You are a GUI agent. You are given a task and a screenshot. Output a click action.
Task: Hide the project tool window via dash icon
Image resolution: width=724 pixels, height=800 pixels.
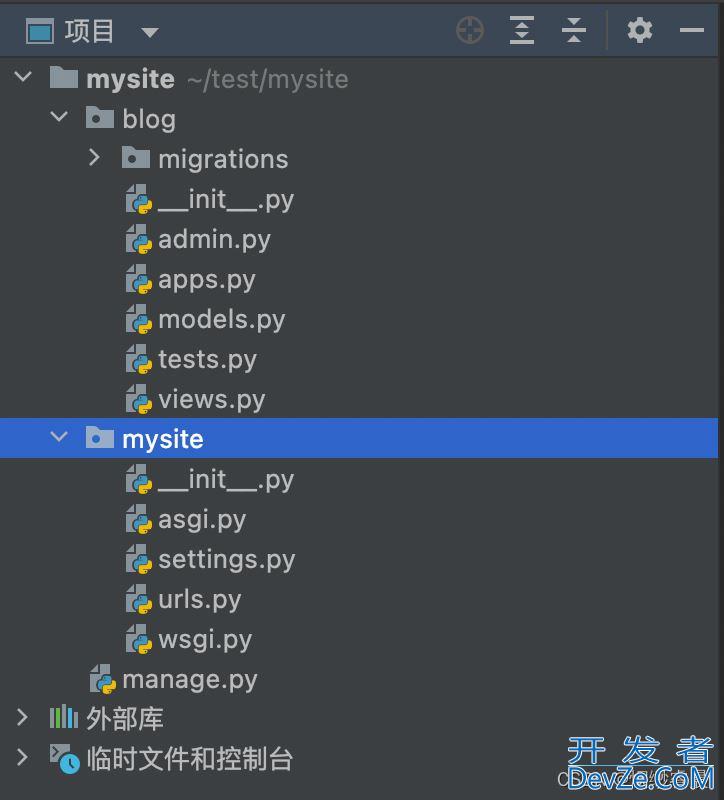[691, 30]
